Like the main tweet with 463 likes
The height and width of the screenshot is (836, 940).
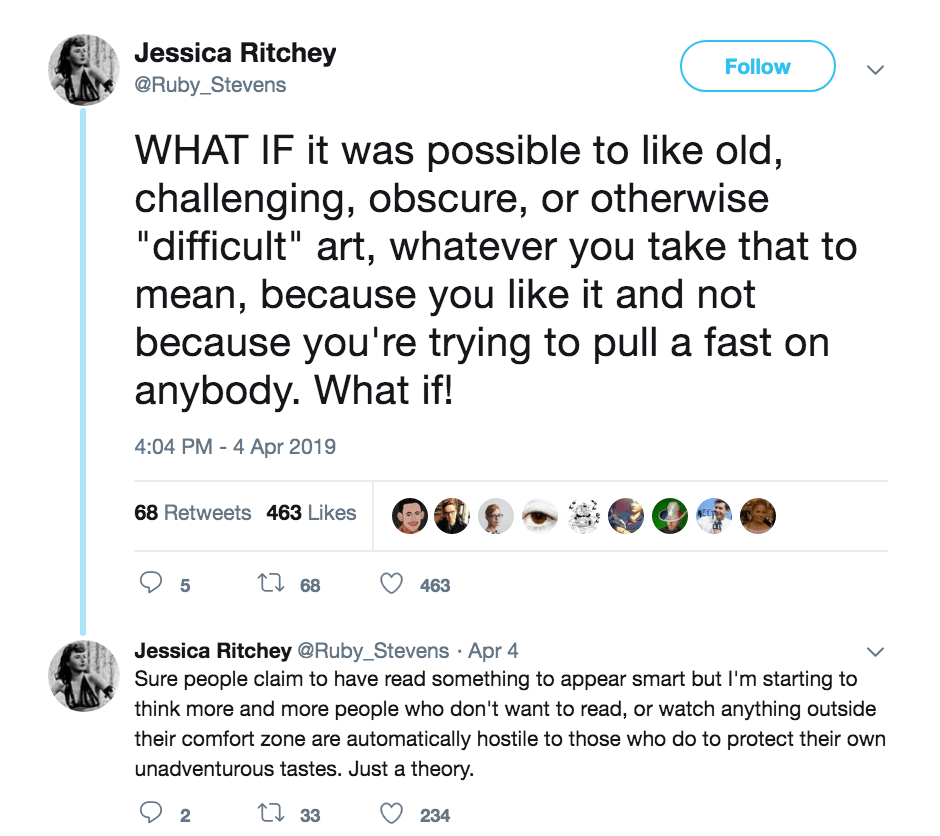coord(393,585)
